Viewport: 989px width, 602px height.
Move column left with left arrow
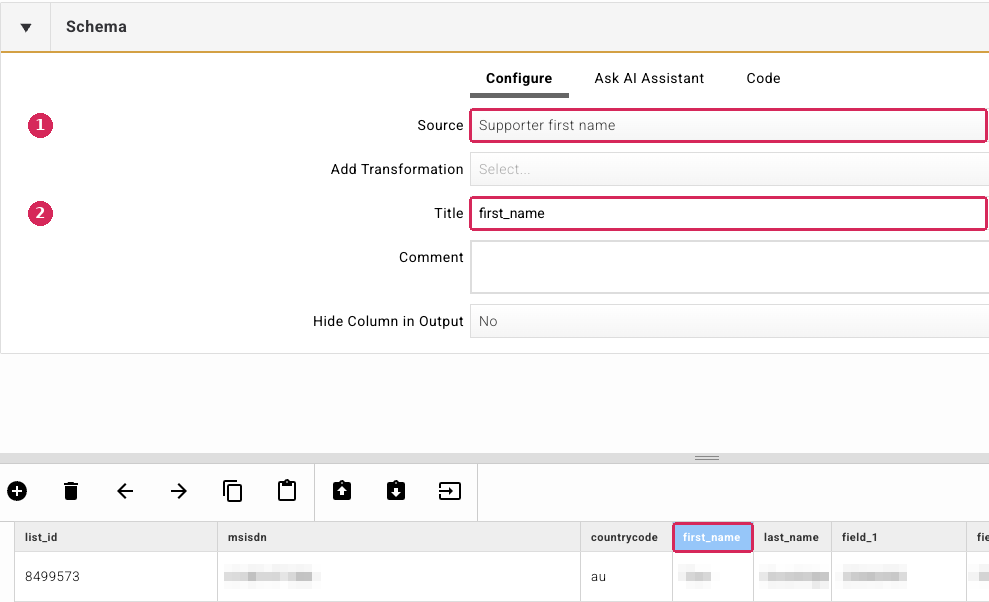click(125, 491)
